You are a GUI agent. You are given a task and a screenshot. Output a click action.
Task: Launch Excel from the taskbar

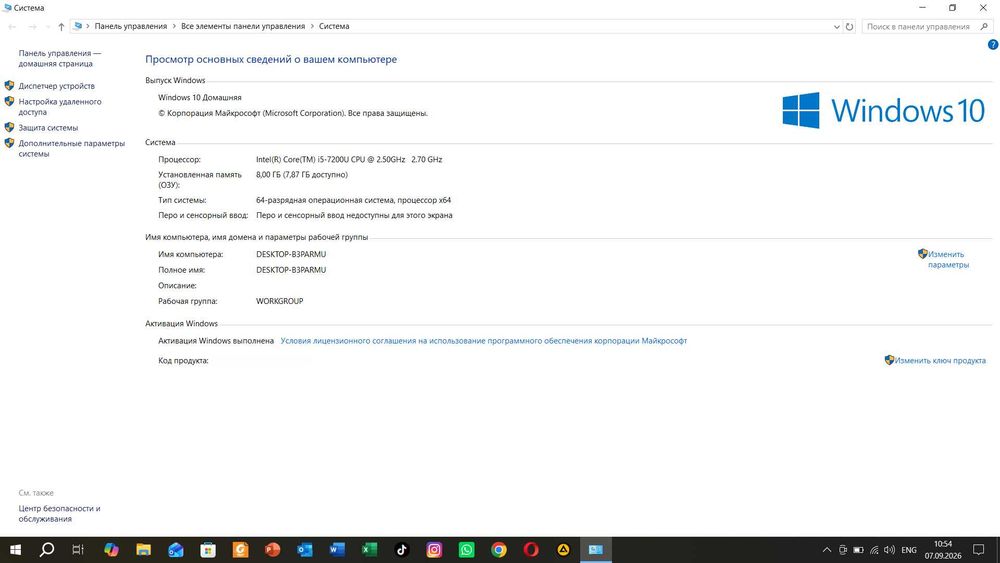369,550
